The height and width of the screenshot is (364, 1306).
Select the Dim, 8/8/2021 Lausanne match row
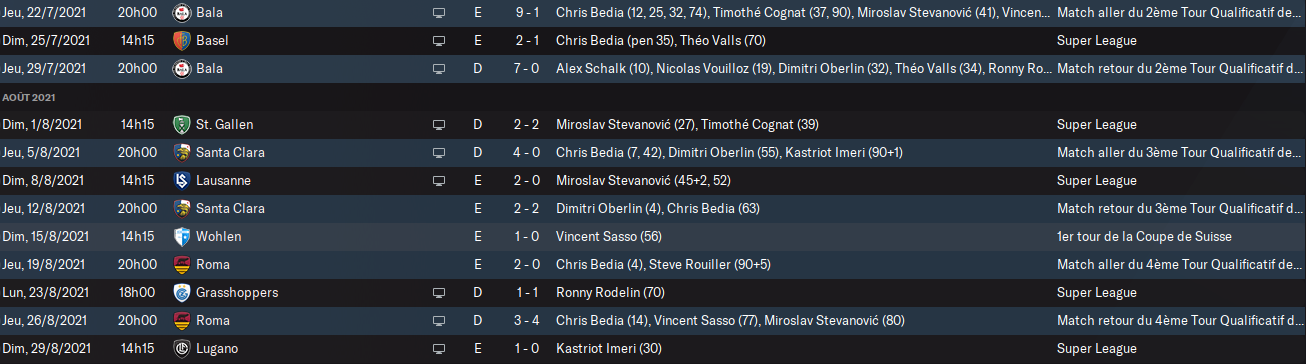(x=653, y=181)
